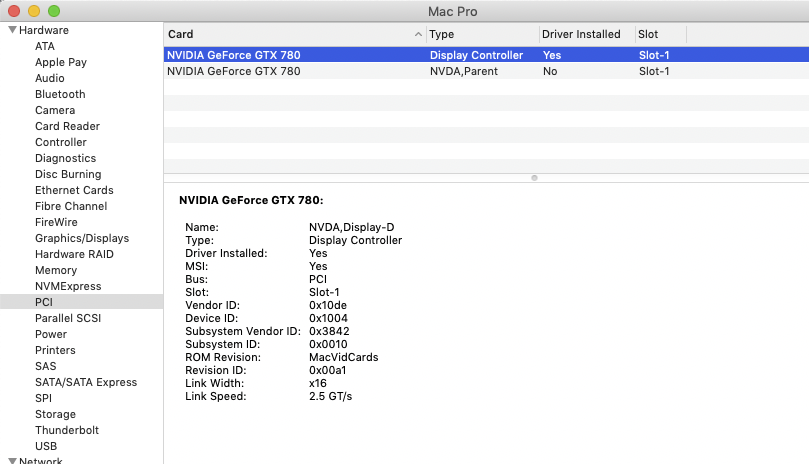Click the green zoom window button
Image resolution: width=809 pixels, height=464 pixels.
pyautogui.click(x=53, y=11)
